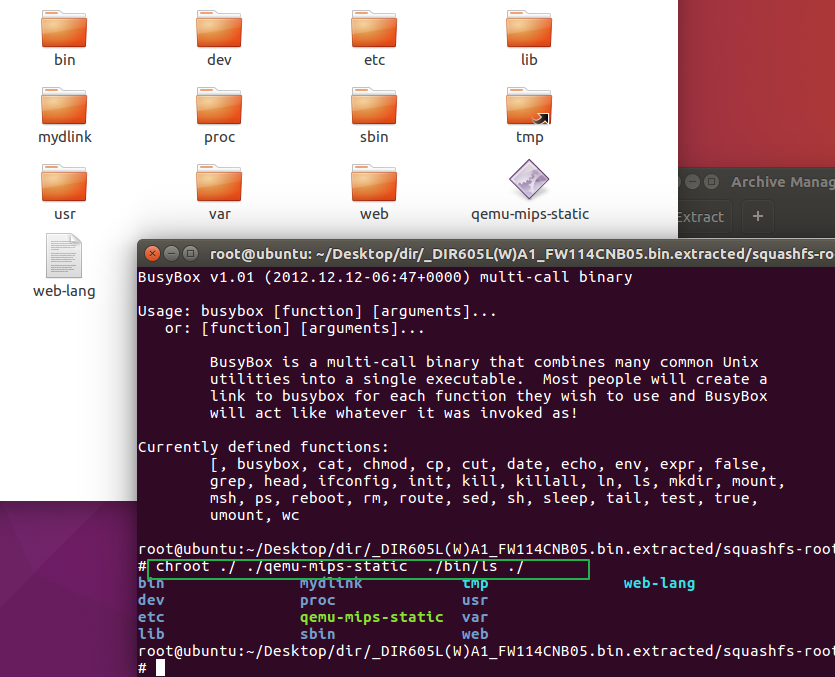This screenshot has height=677, width=835.
Task: Click the Archive Manager window title
Action: (783, 182)
